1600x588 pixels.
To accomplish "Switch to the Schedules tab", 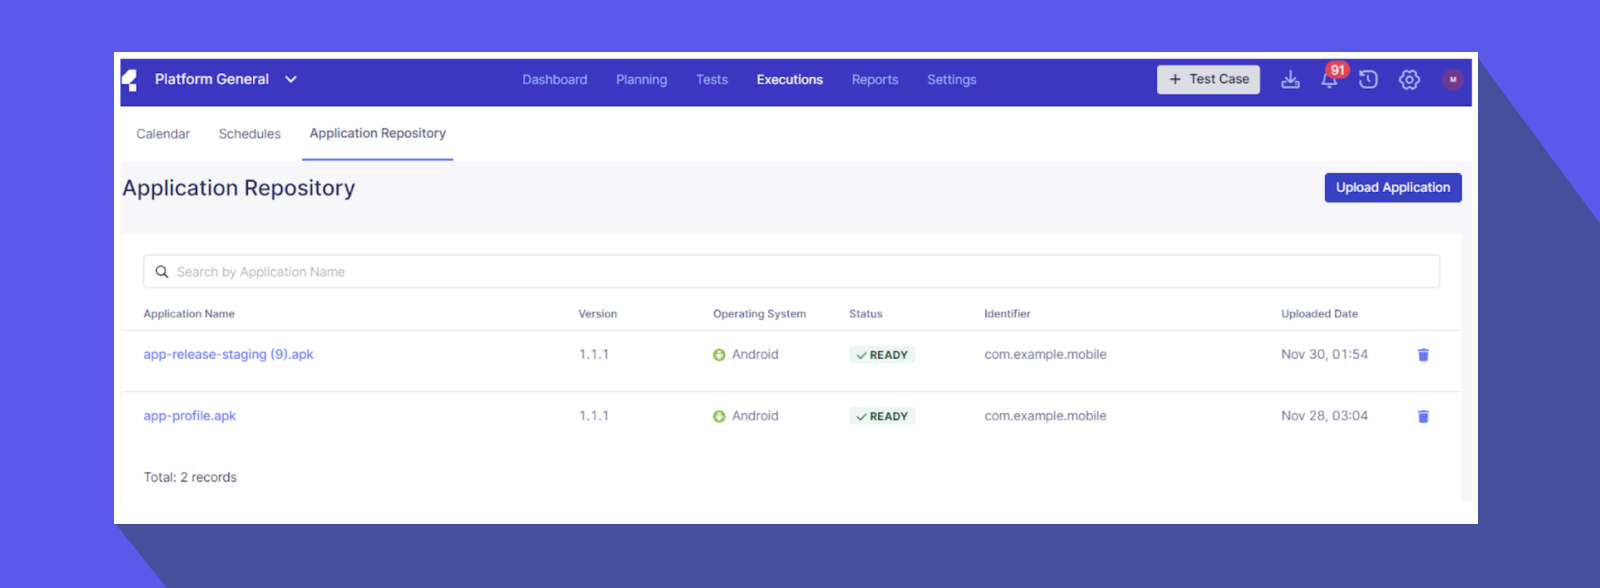I will [250, 134].
